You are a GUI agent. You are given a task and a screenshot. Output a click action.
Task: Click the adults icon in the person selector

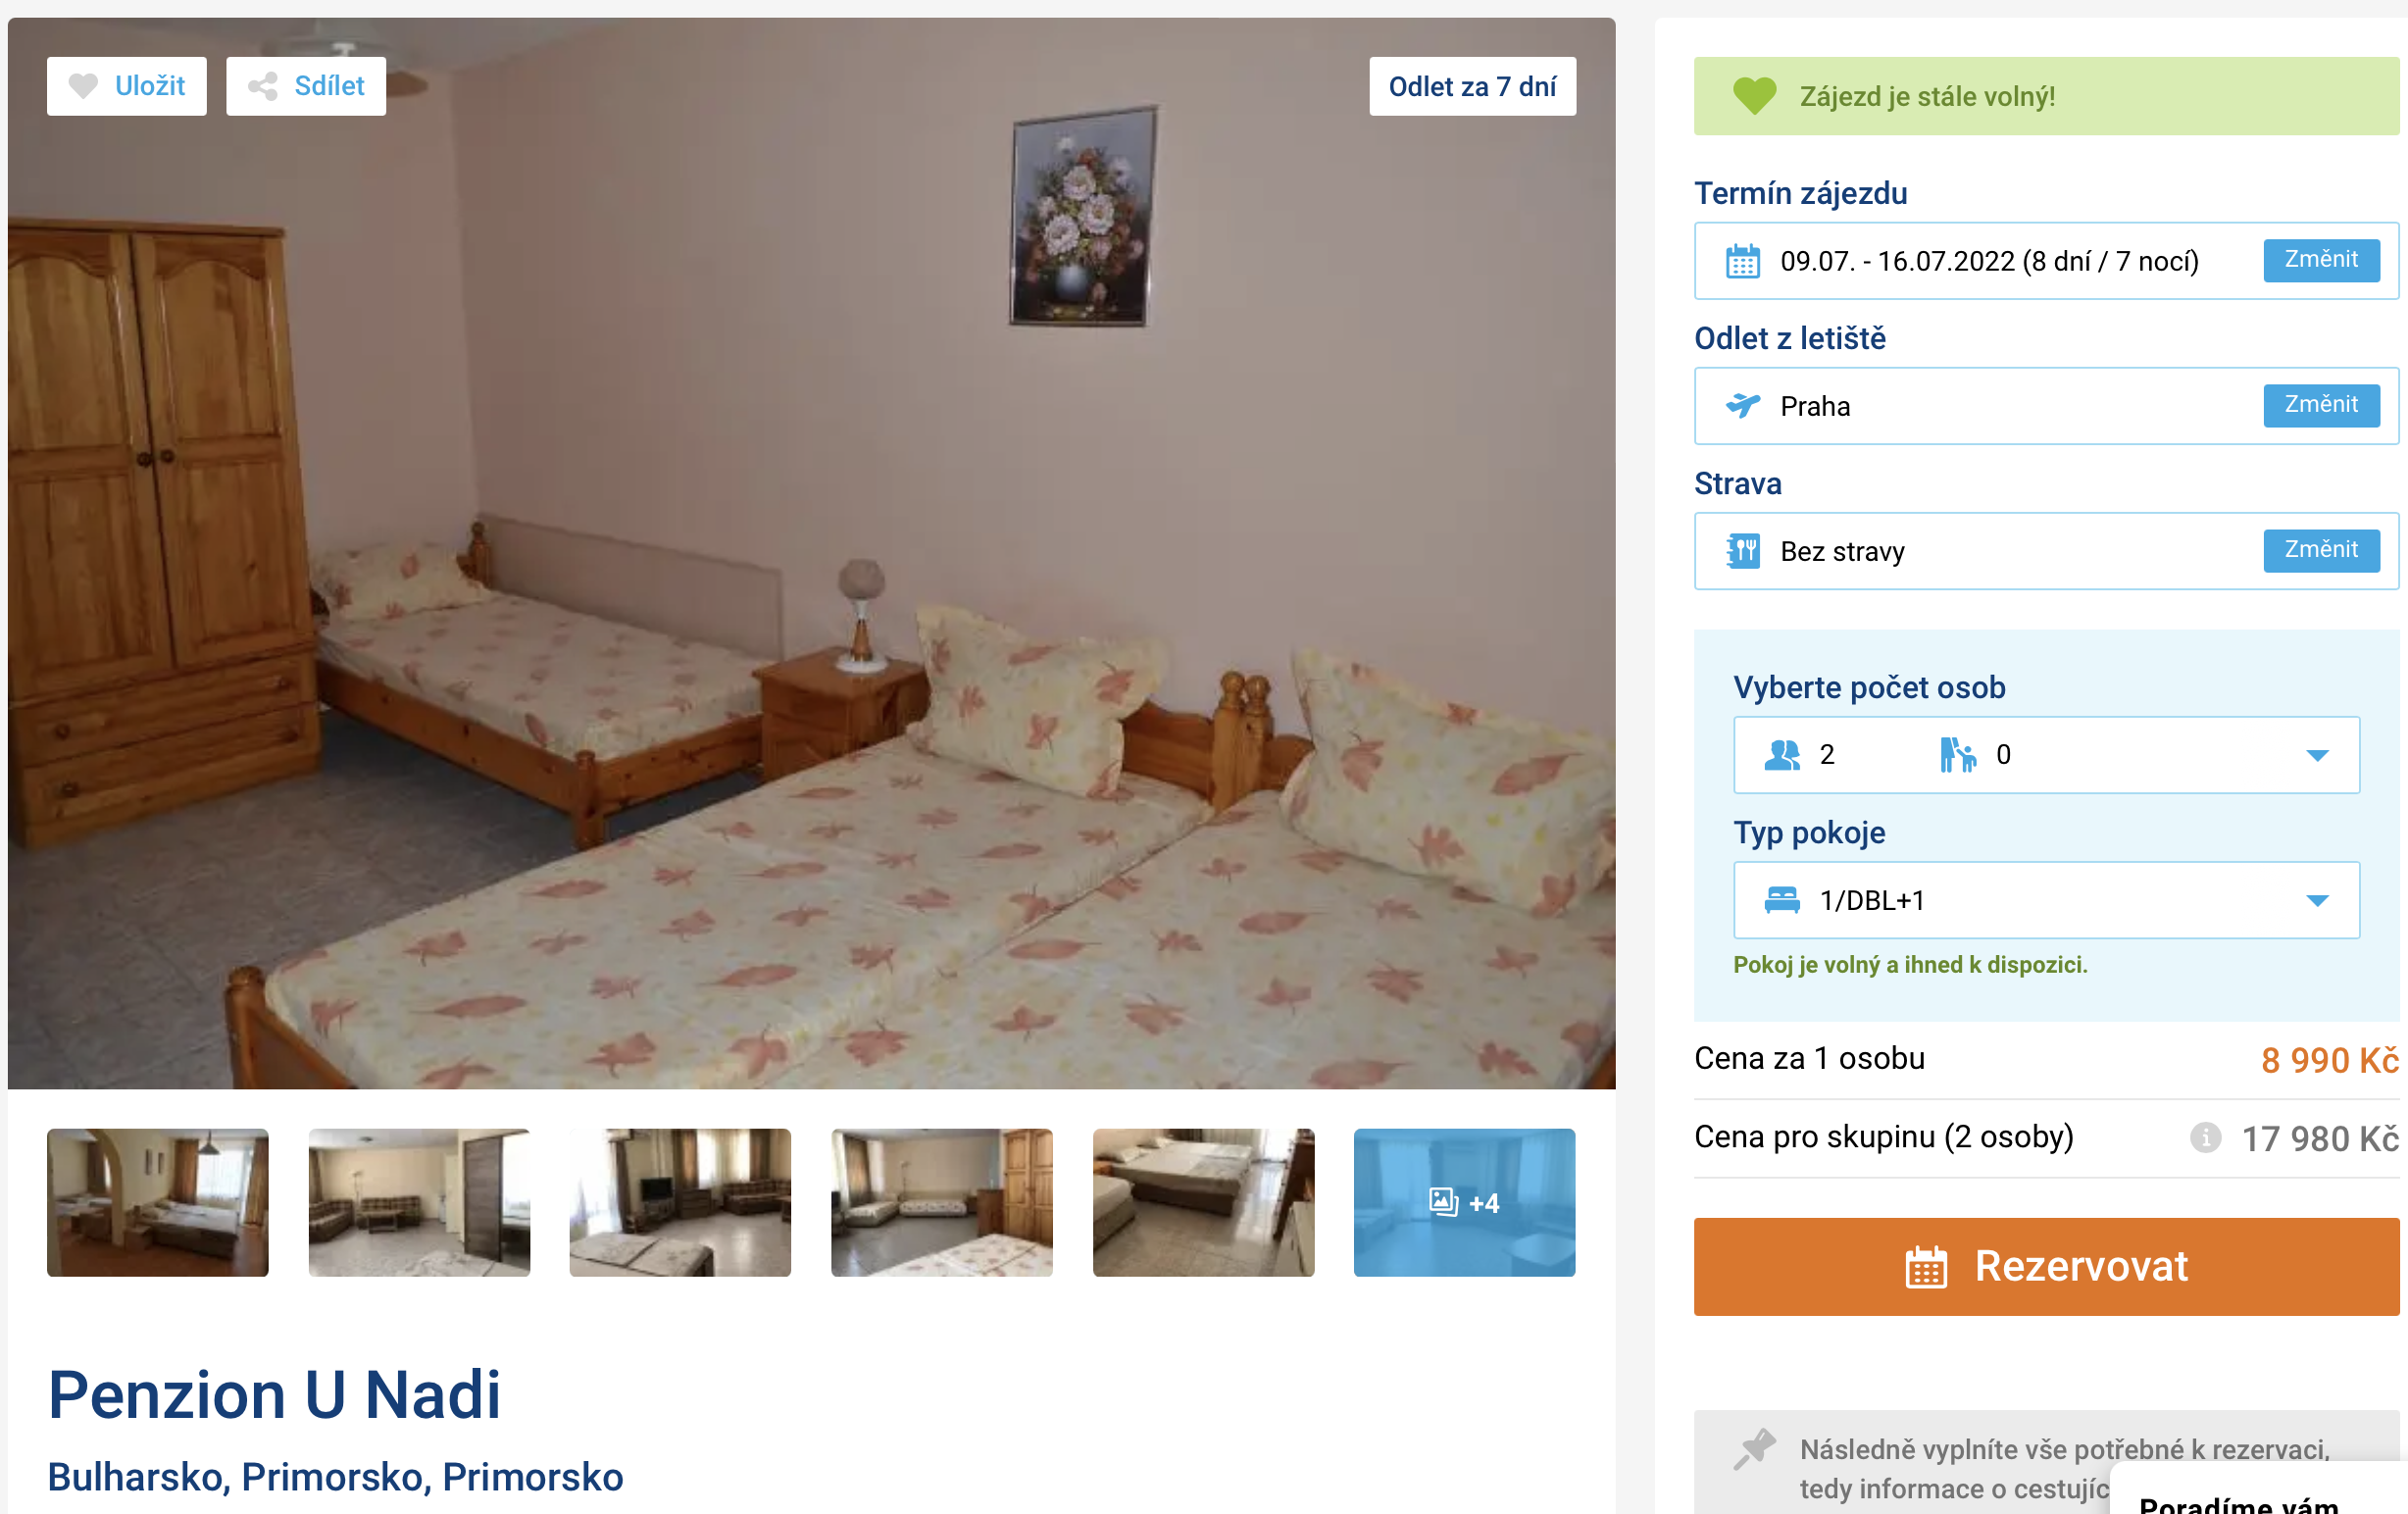pyautogui.click(x=1782, y=755)
